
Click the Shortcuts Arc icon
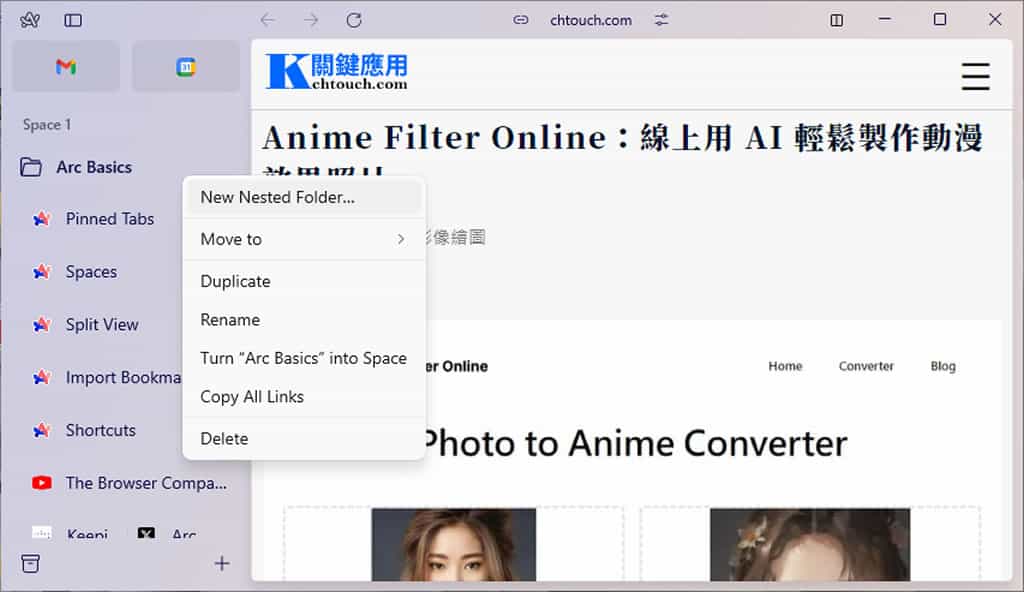tap(42, 430)
